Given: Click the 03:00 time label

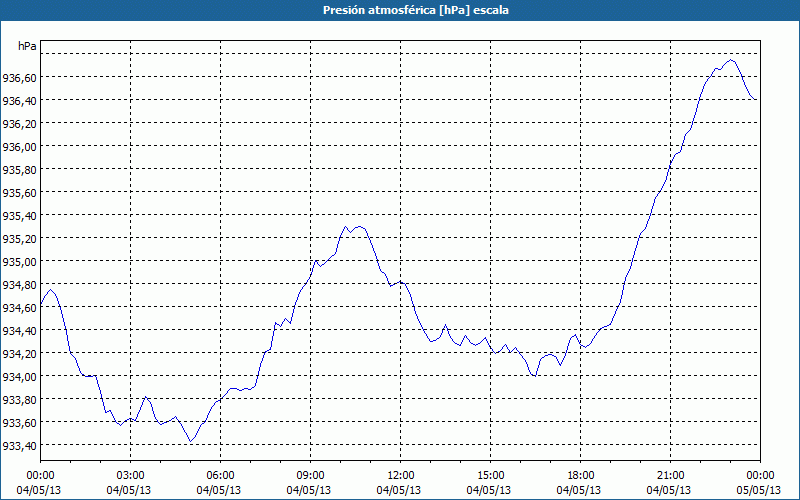Looking at the screenshot, I should (x=131, y=476).
